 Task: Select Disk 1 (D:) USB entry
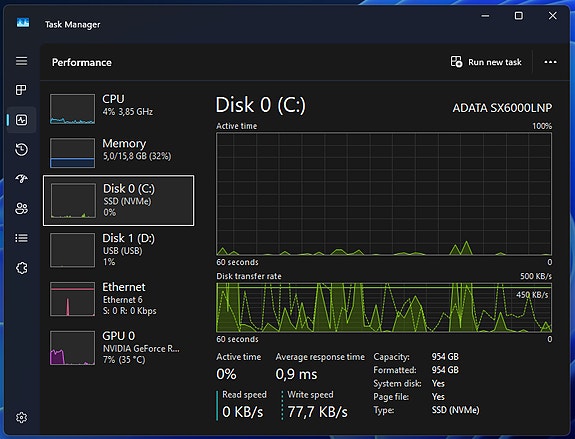click(x=118, y=250)
